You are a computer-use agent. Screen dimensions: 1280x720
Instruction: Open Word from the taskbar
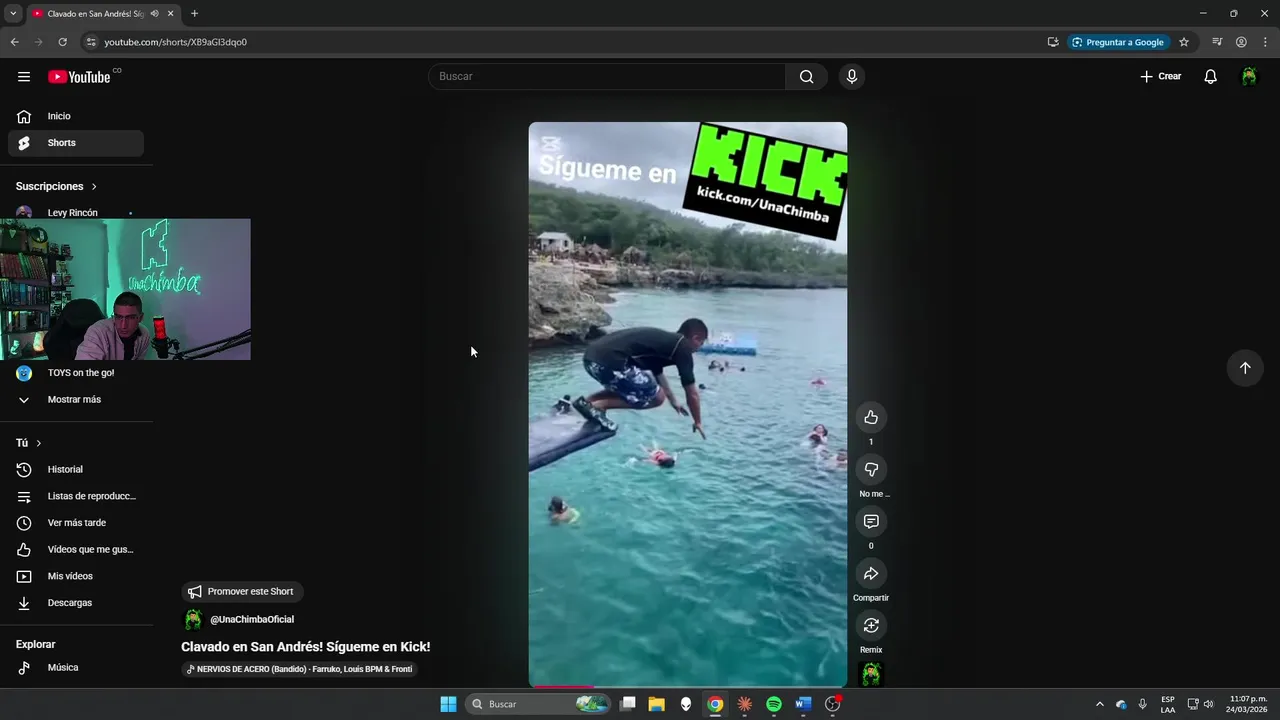[x=803, y=704]
